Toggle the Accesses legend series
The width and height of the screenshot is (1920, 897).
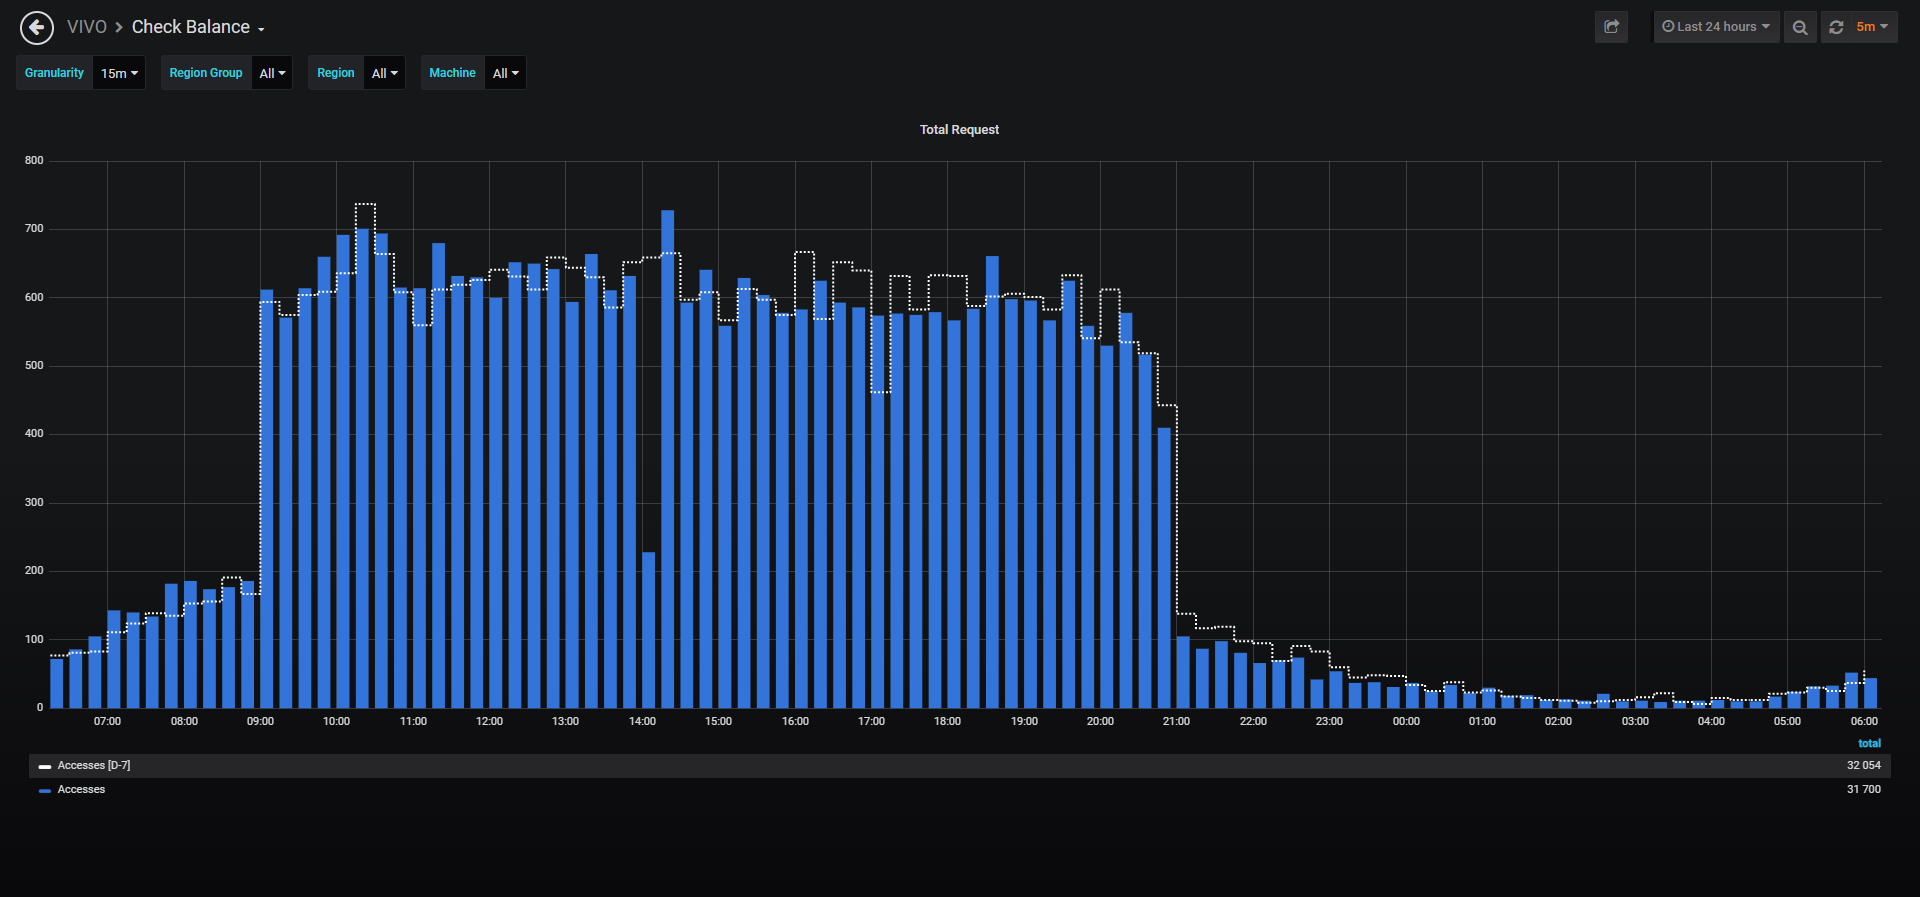tap(81, 790)
